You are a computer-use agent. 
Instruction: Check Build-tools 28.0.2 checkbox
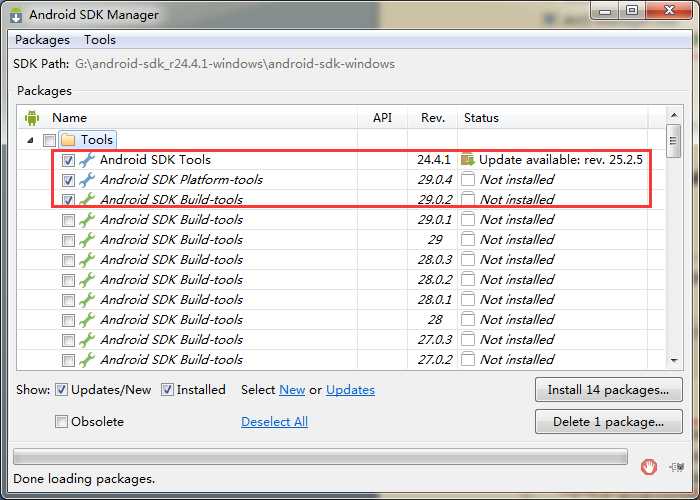click(68, 280)
